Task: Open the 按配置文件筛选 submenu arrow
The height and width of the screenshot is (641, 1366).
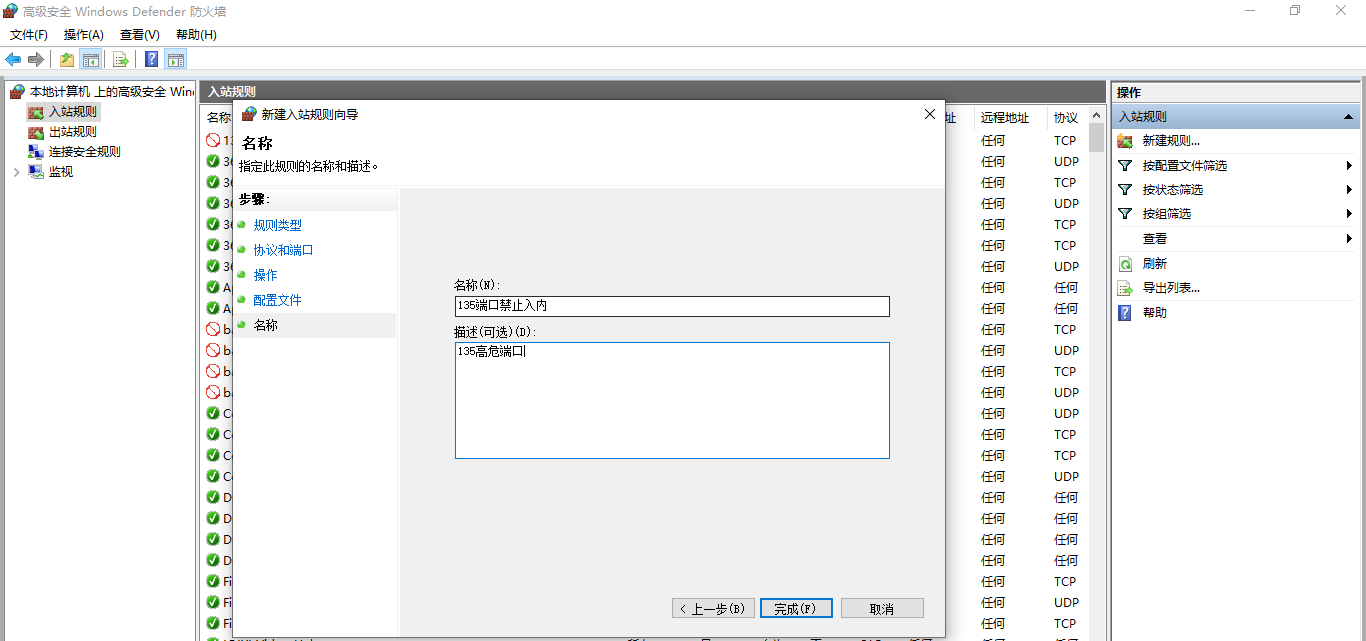Action: (x=1349, y=165)
